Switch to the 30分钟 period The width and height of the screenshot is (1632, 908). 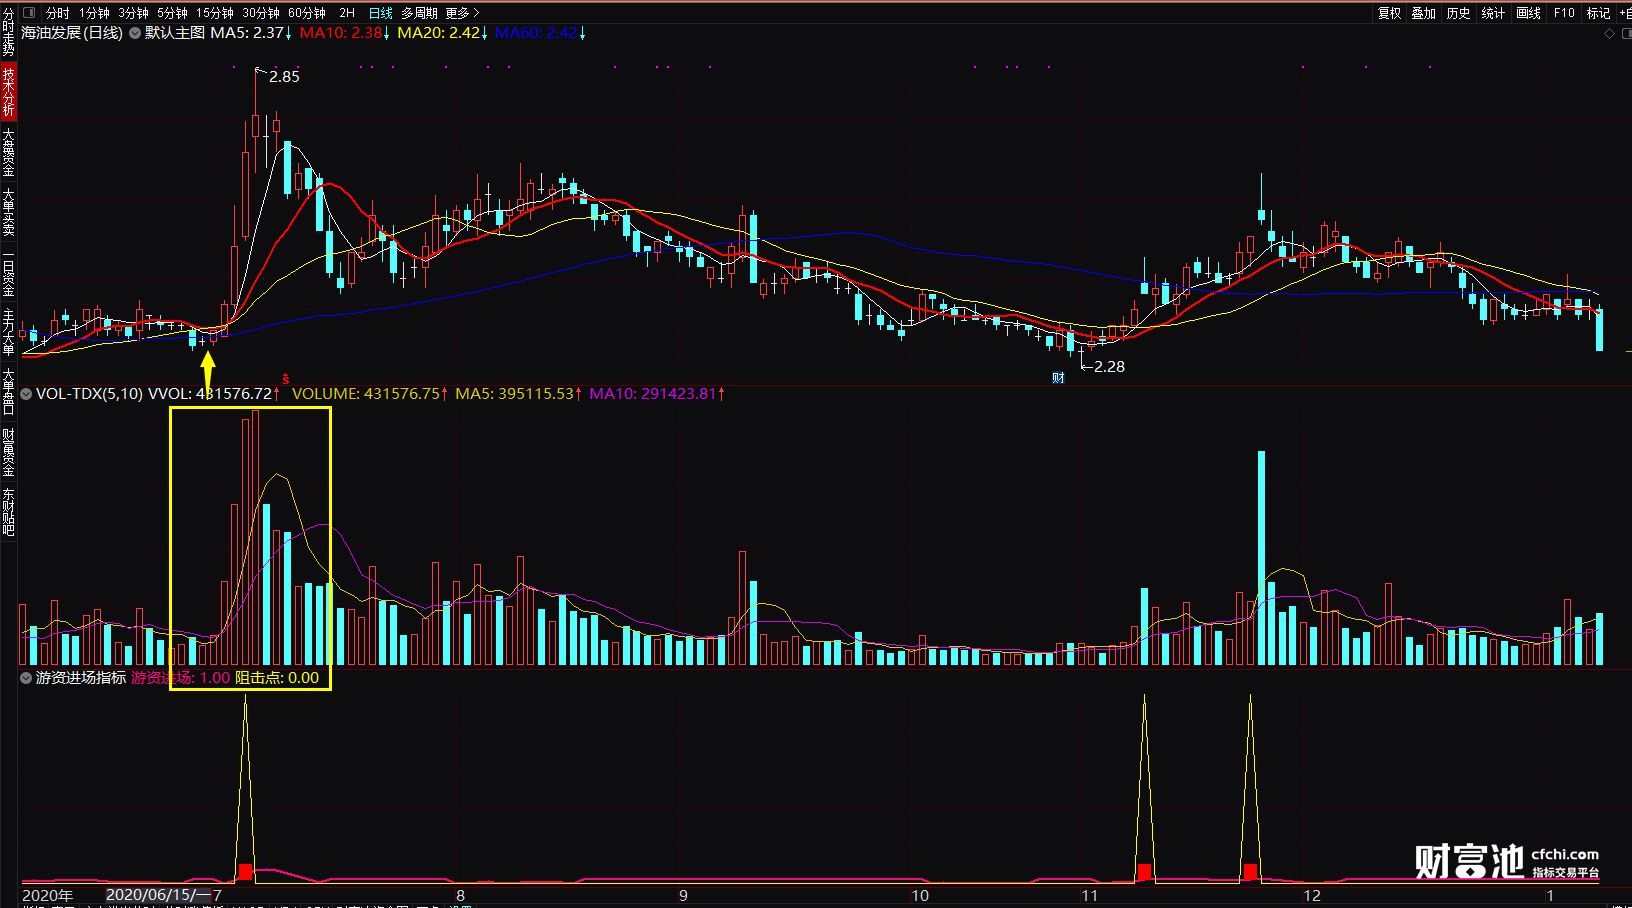(261, 13)
